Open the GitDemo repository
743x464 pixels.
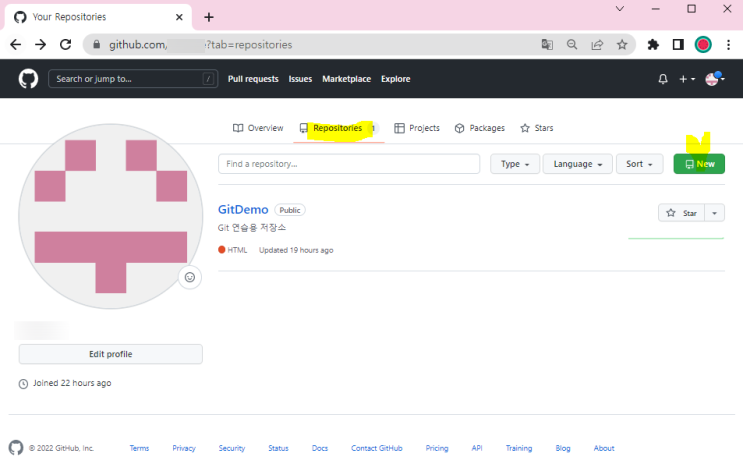pos(243,209)
